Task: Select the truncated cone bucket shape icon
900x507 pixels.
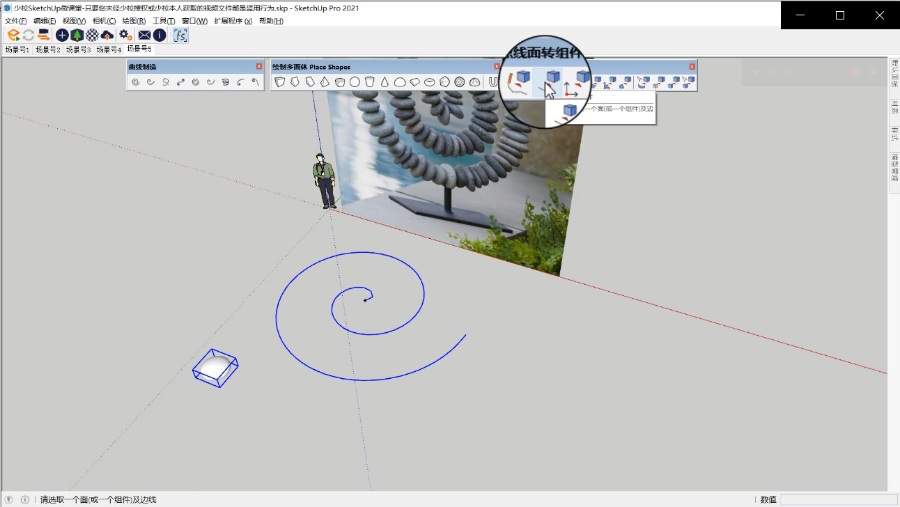Action: [x=370, y=82]
